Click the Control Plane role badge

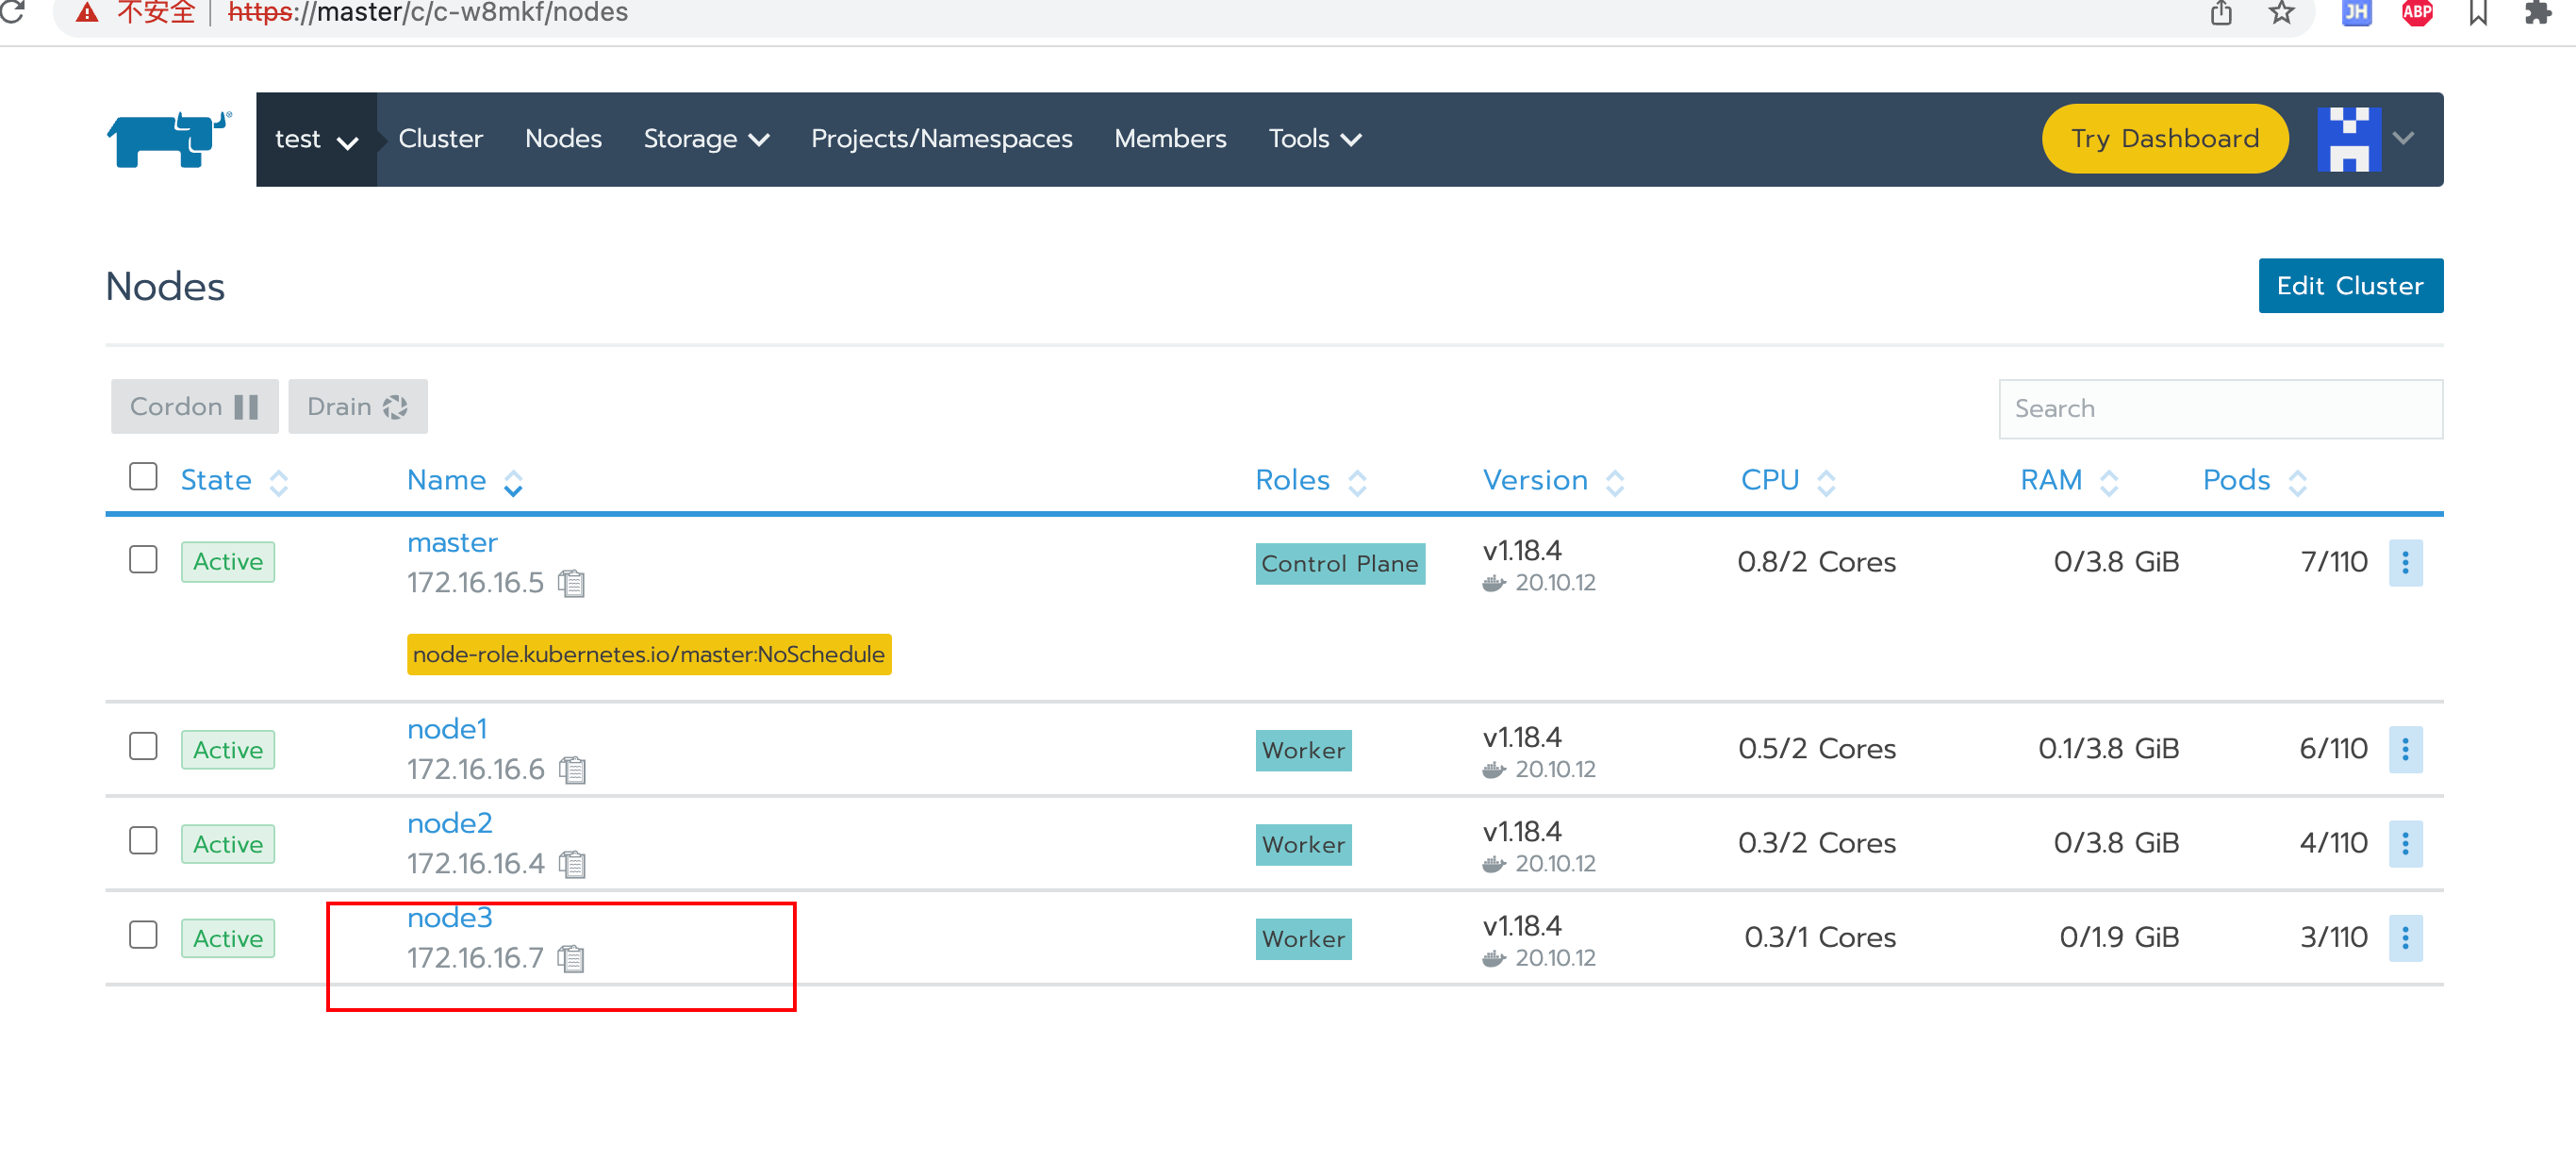[1340, 563]
